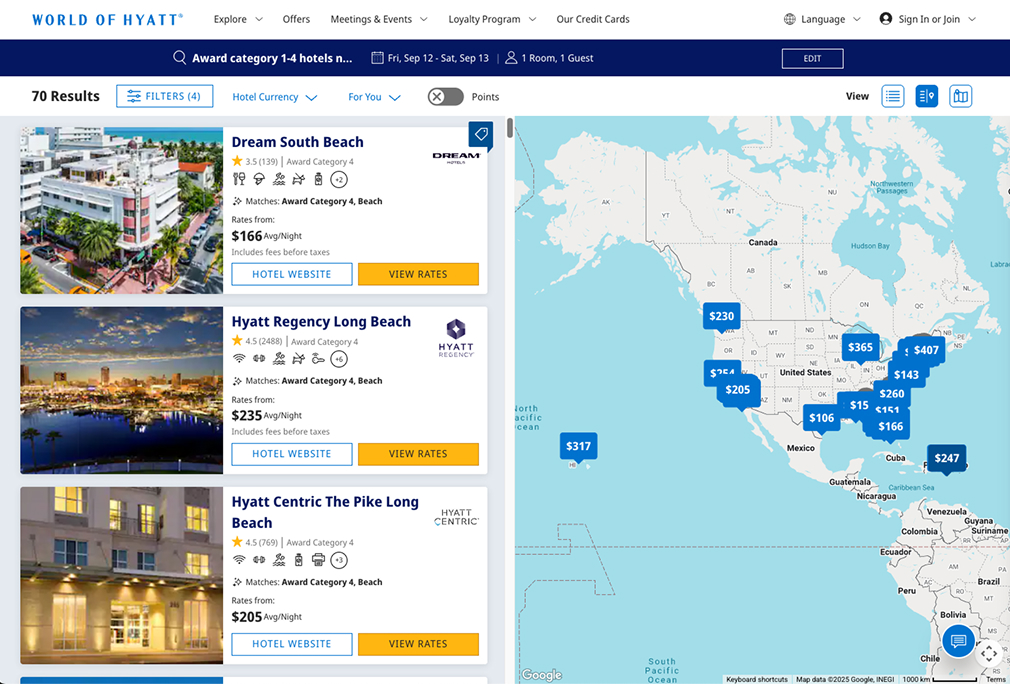Open the chat bubble icon
1010x684 pixels.
pyautogui.click(x=958, y=641)
